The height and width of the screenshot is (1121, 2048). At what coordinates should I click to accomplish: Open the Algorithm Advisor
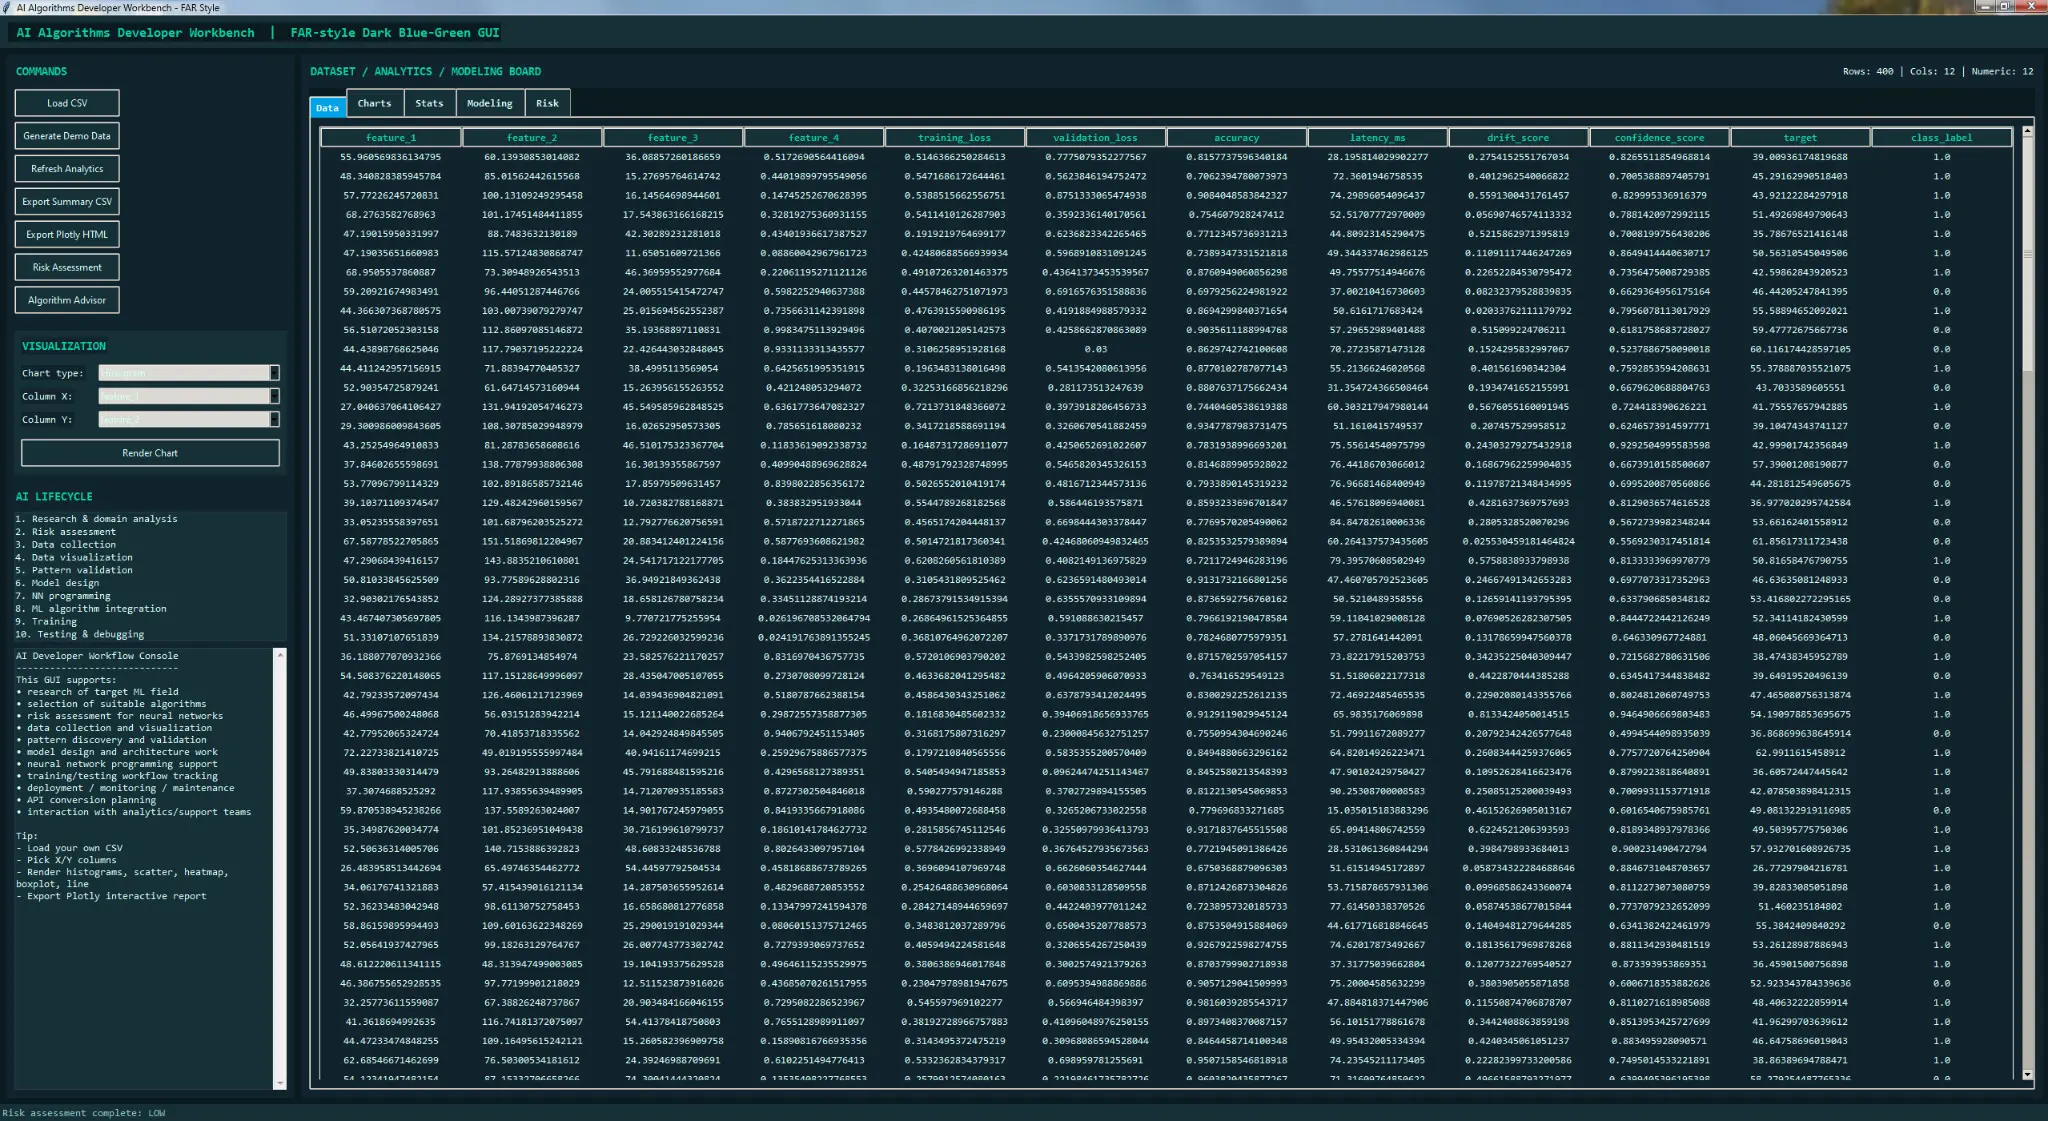tap(67, 301)
